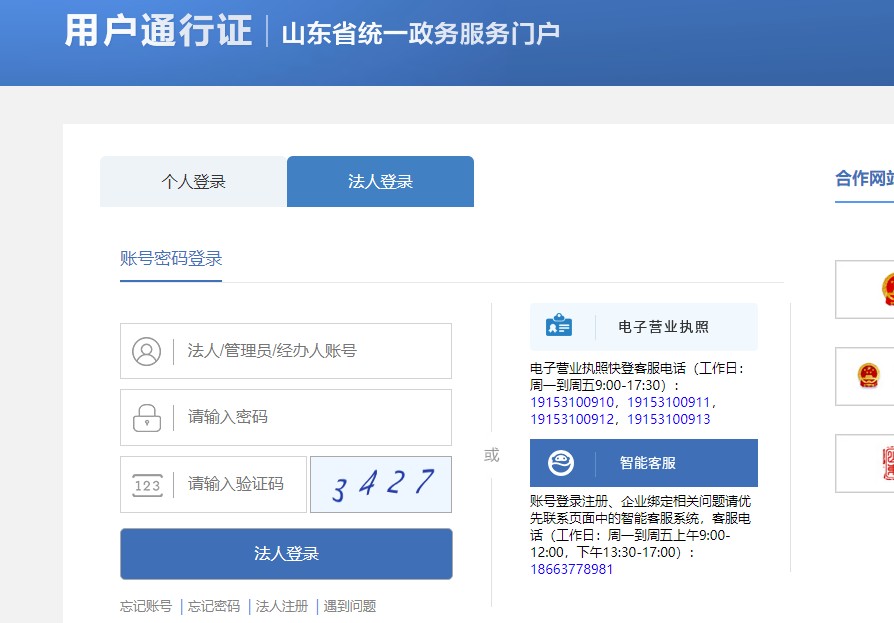Click the 请输入验证码 captcha input
Screen dimensions: 894x623
(240, 485)
